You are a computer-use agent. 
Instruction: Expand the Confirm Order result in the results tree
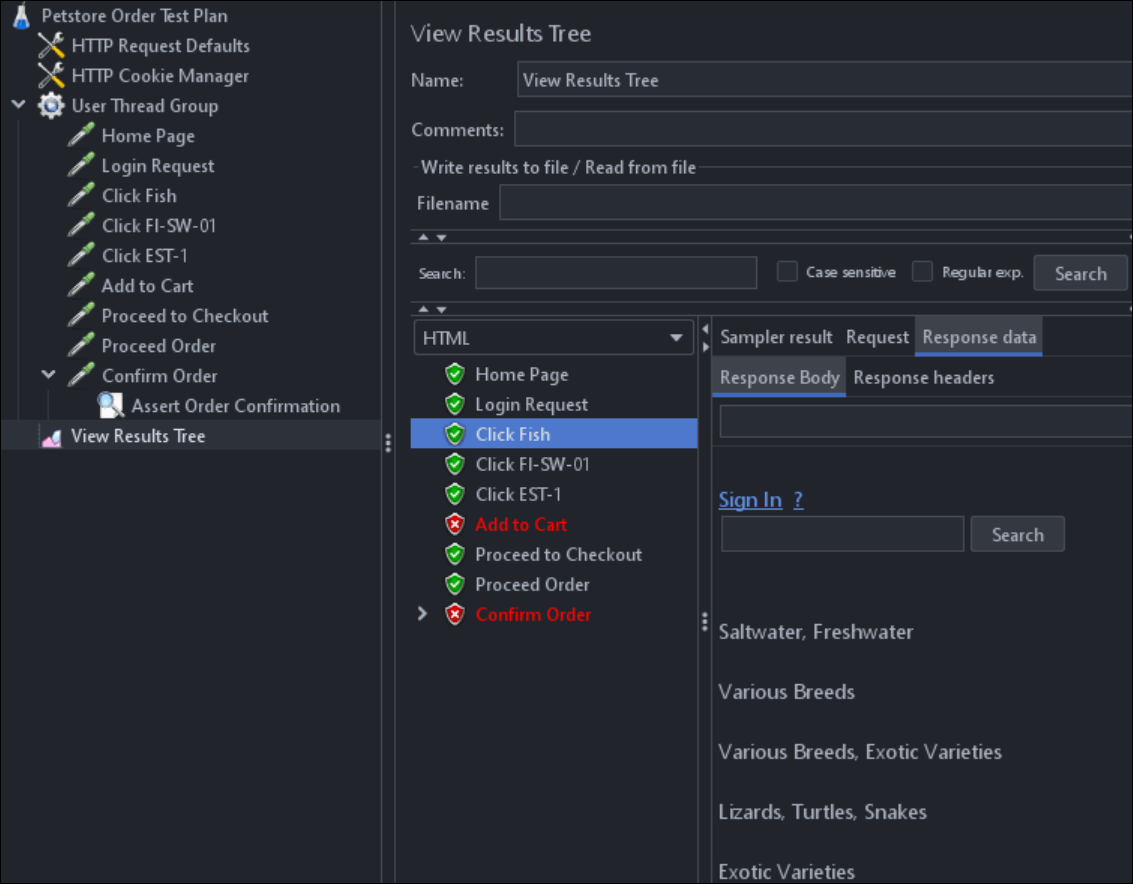point(422,614)
